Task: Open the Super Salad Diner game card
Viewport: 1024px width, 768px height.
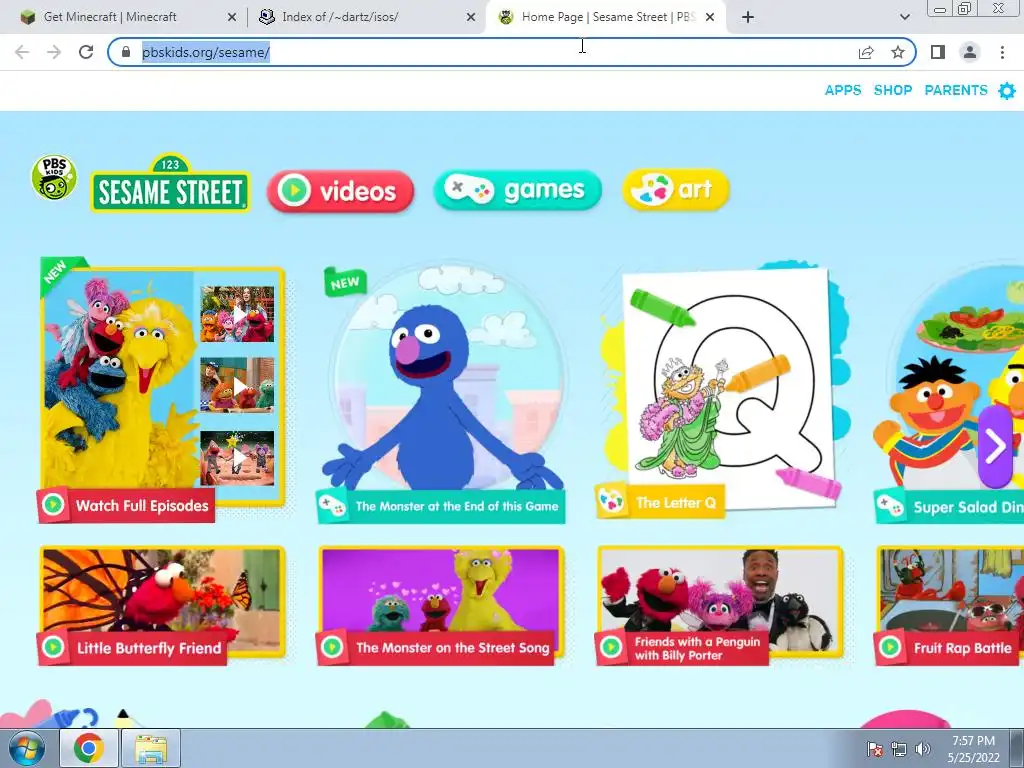Action: [949, 393]
